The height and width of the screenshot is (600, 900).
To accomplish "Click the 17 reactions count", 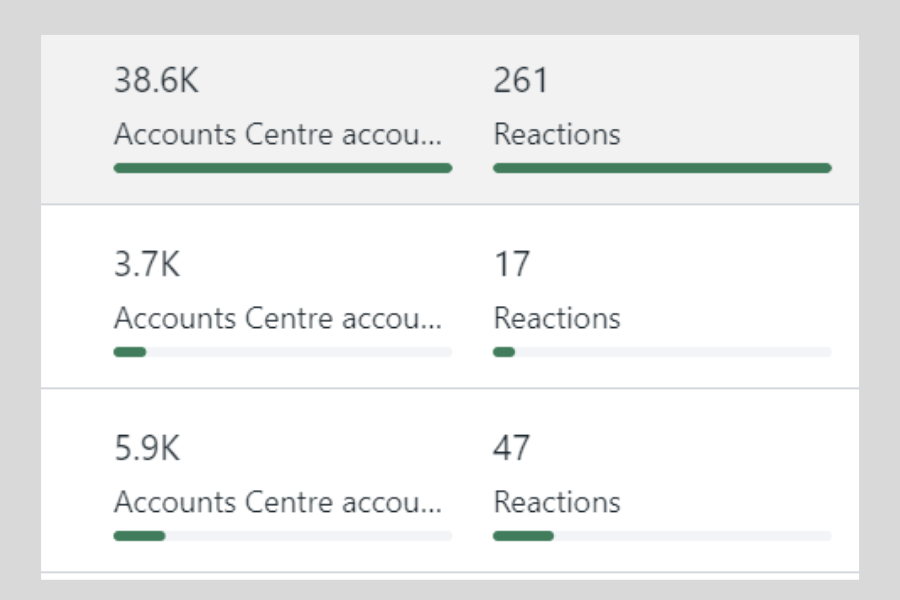I will [x=512, y=266].
